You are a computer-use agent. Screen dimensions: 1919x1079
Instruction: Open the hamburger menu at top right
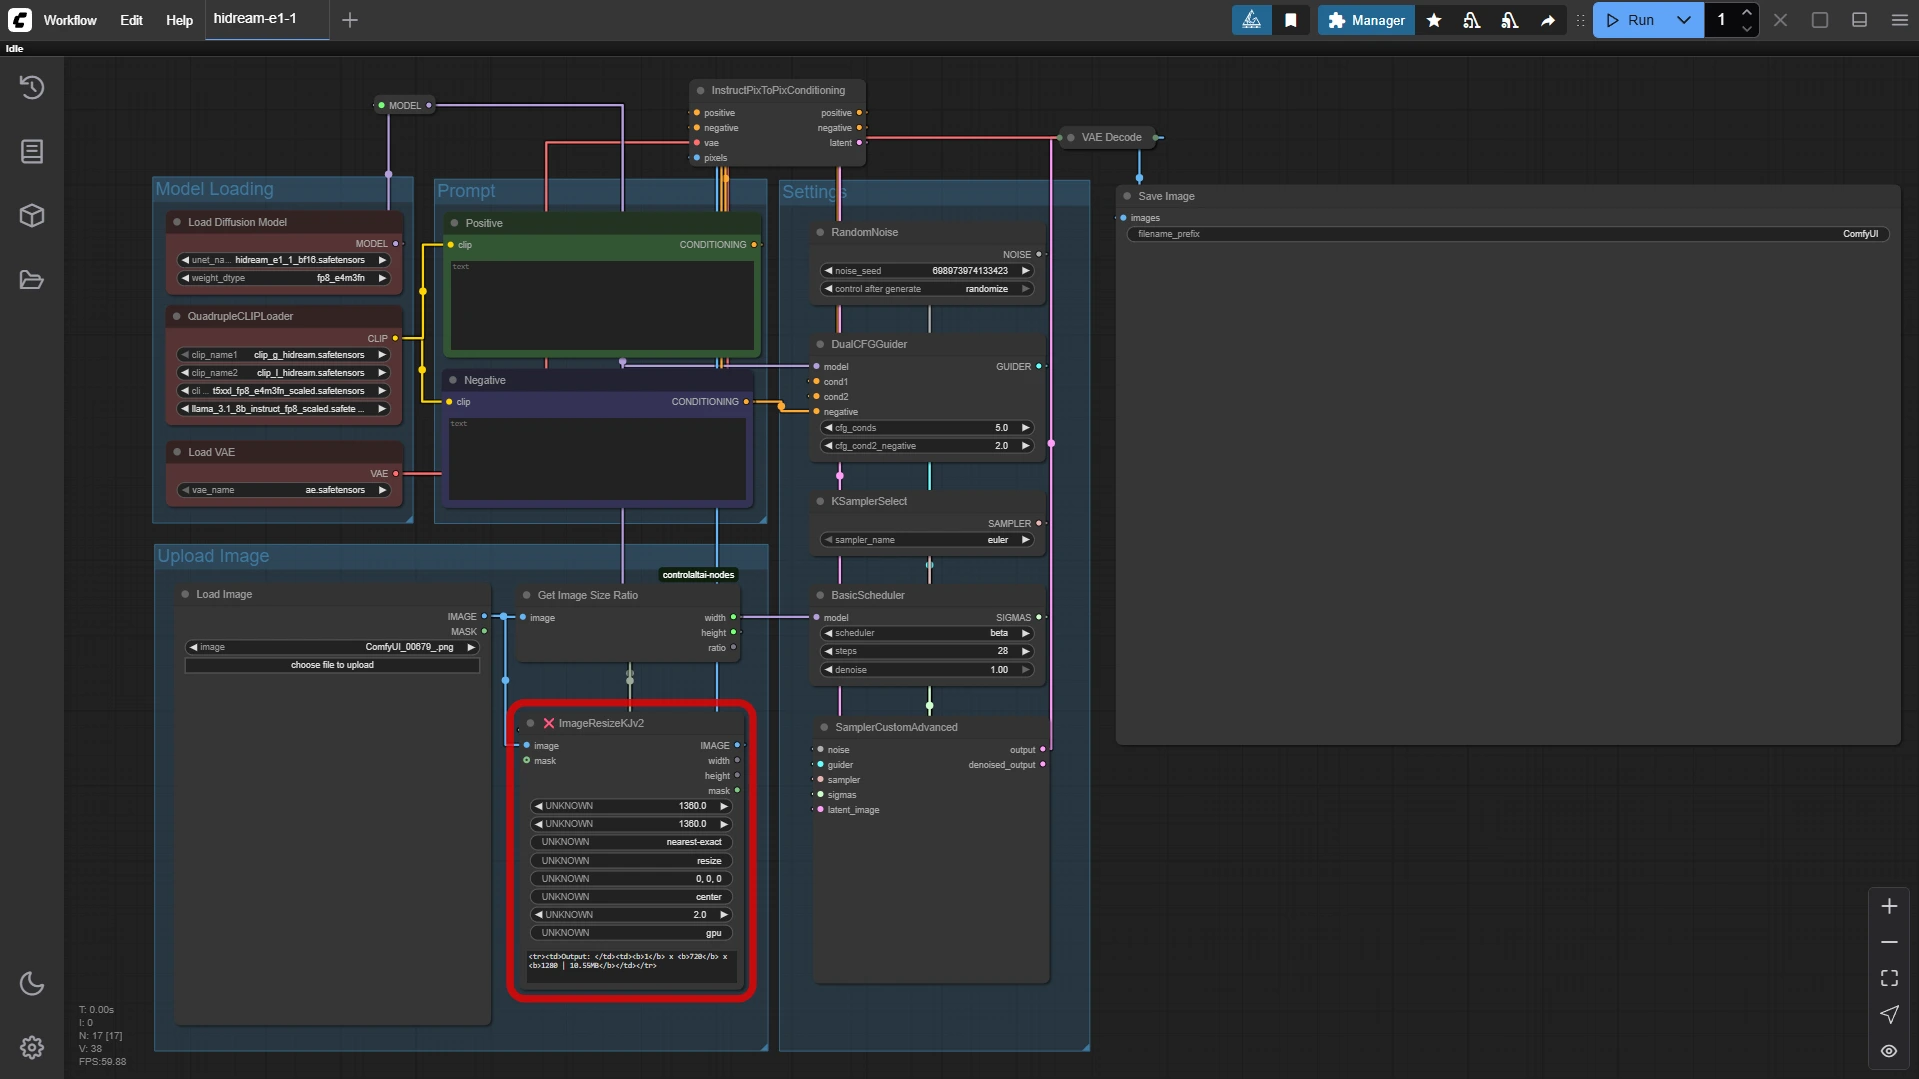pos(1899,20)
